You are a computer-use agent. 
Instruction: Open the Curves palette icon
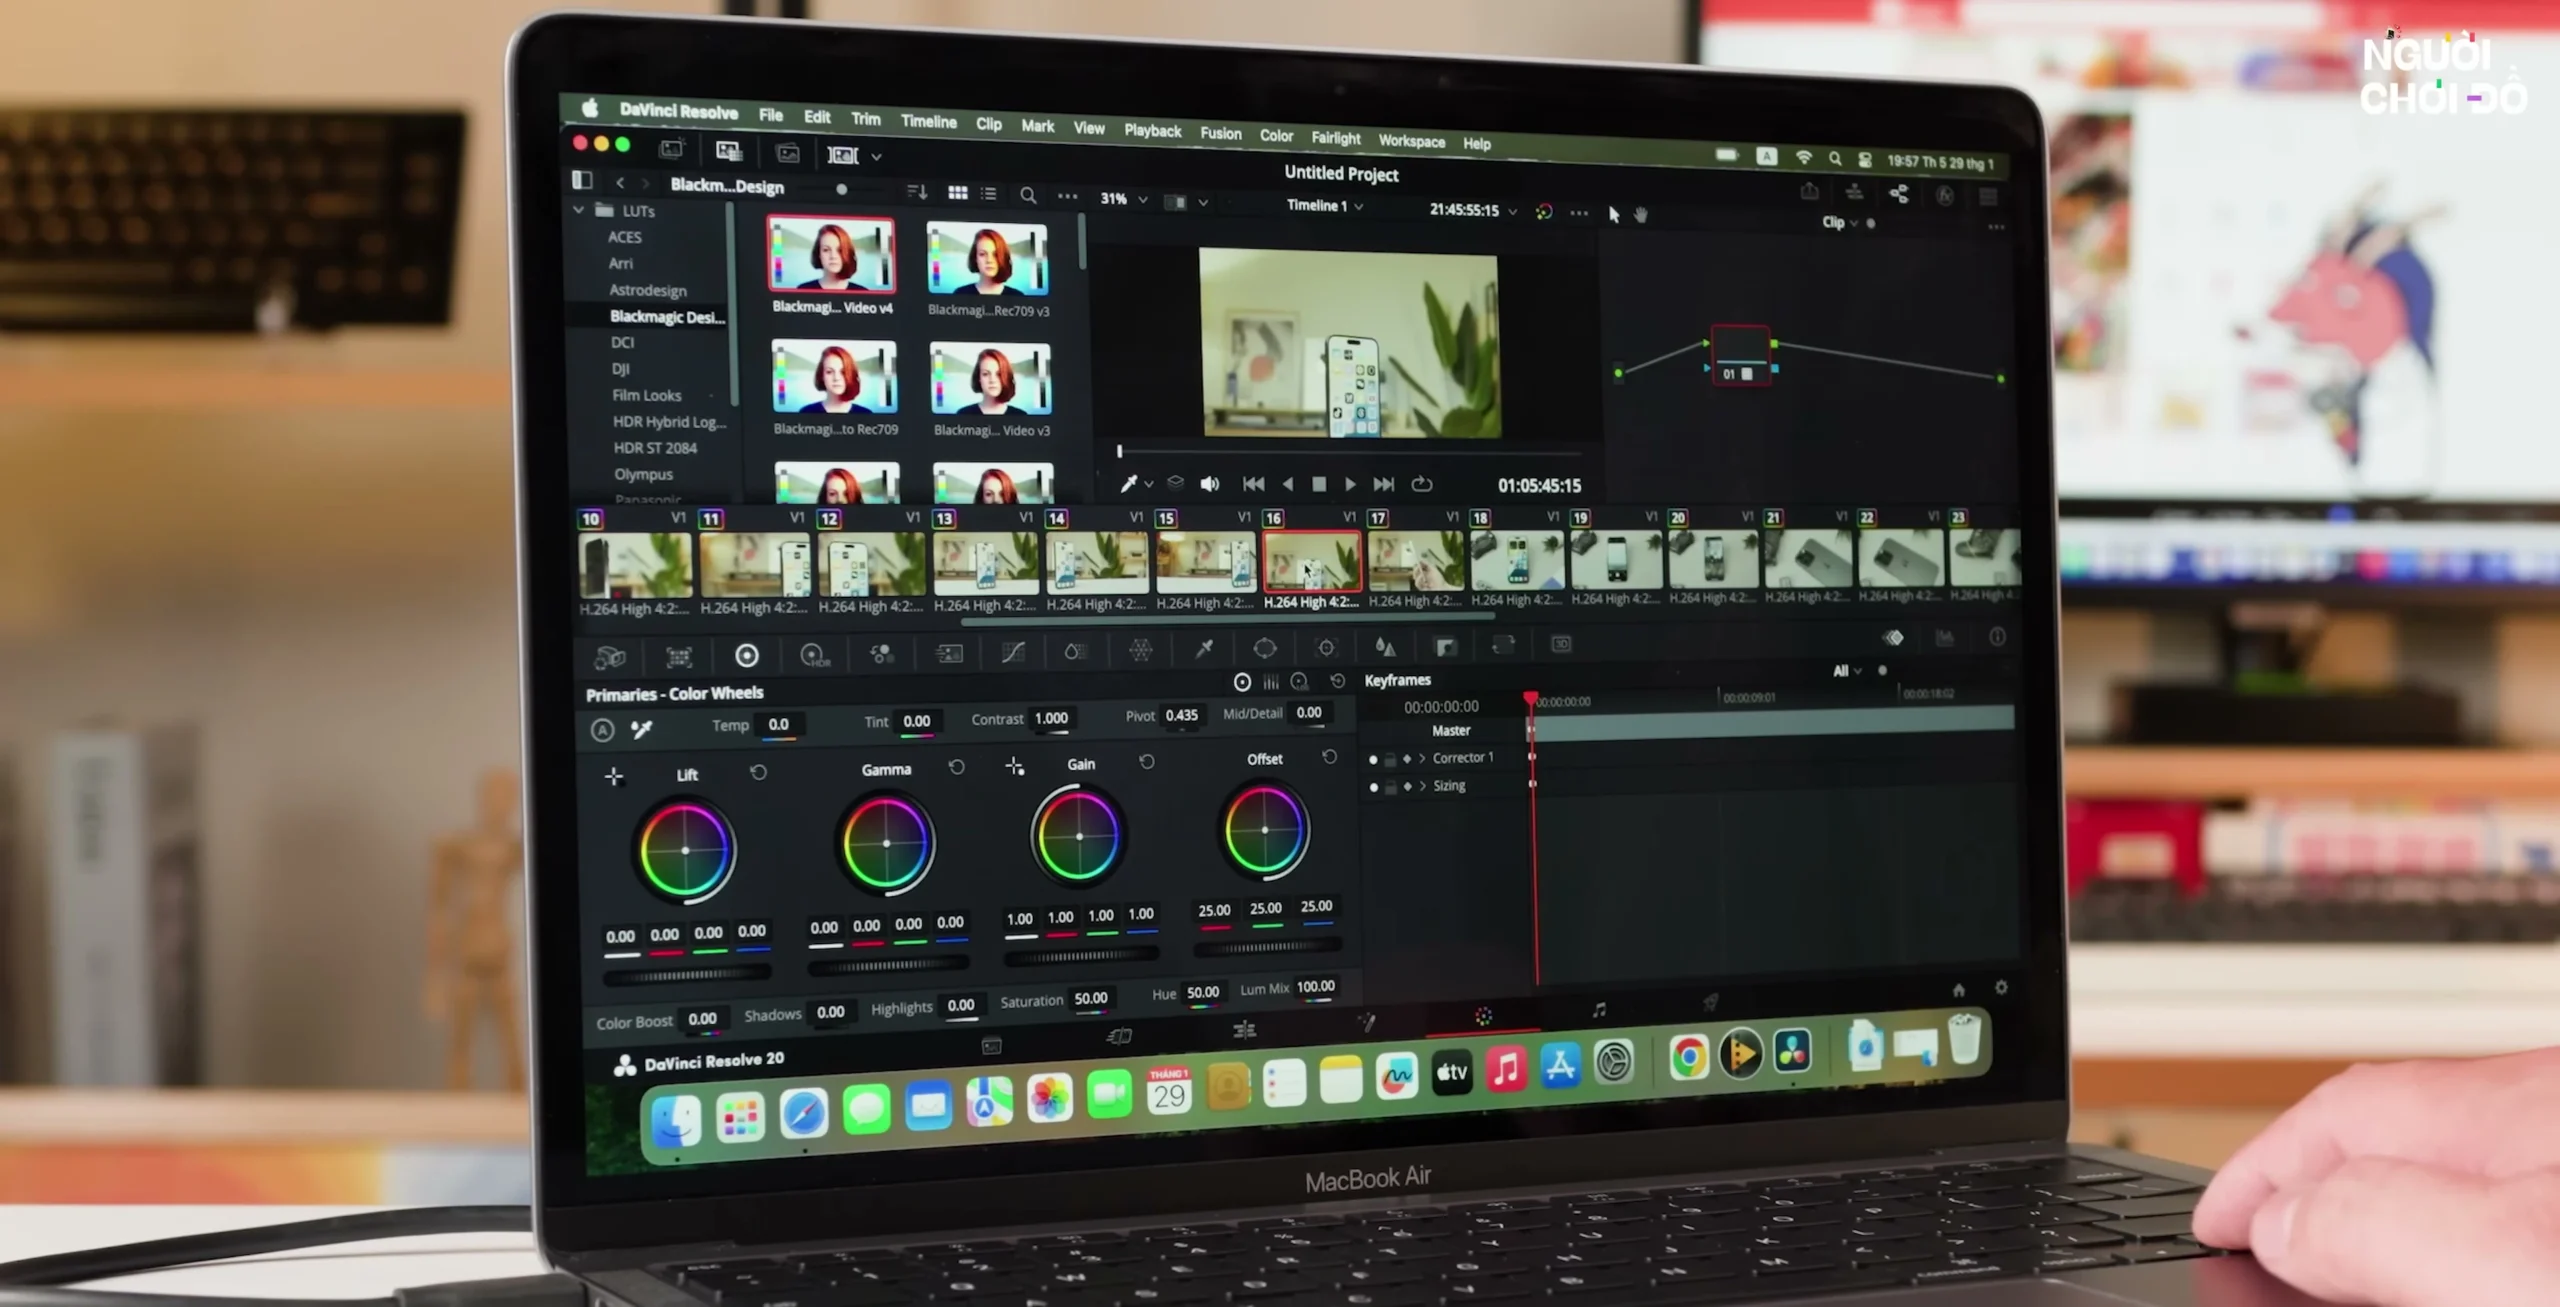click(1012, 653)
